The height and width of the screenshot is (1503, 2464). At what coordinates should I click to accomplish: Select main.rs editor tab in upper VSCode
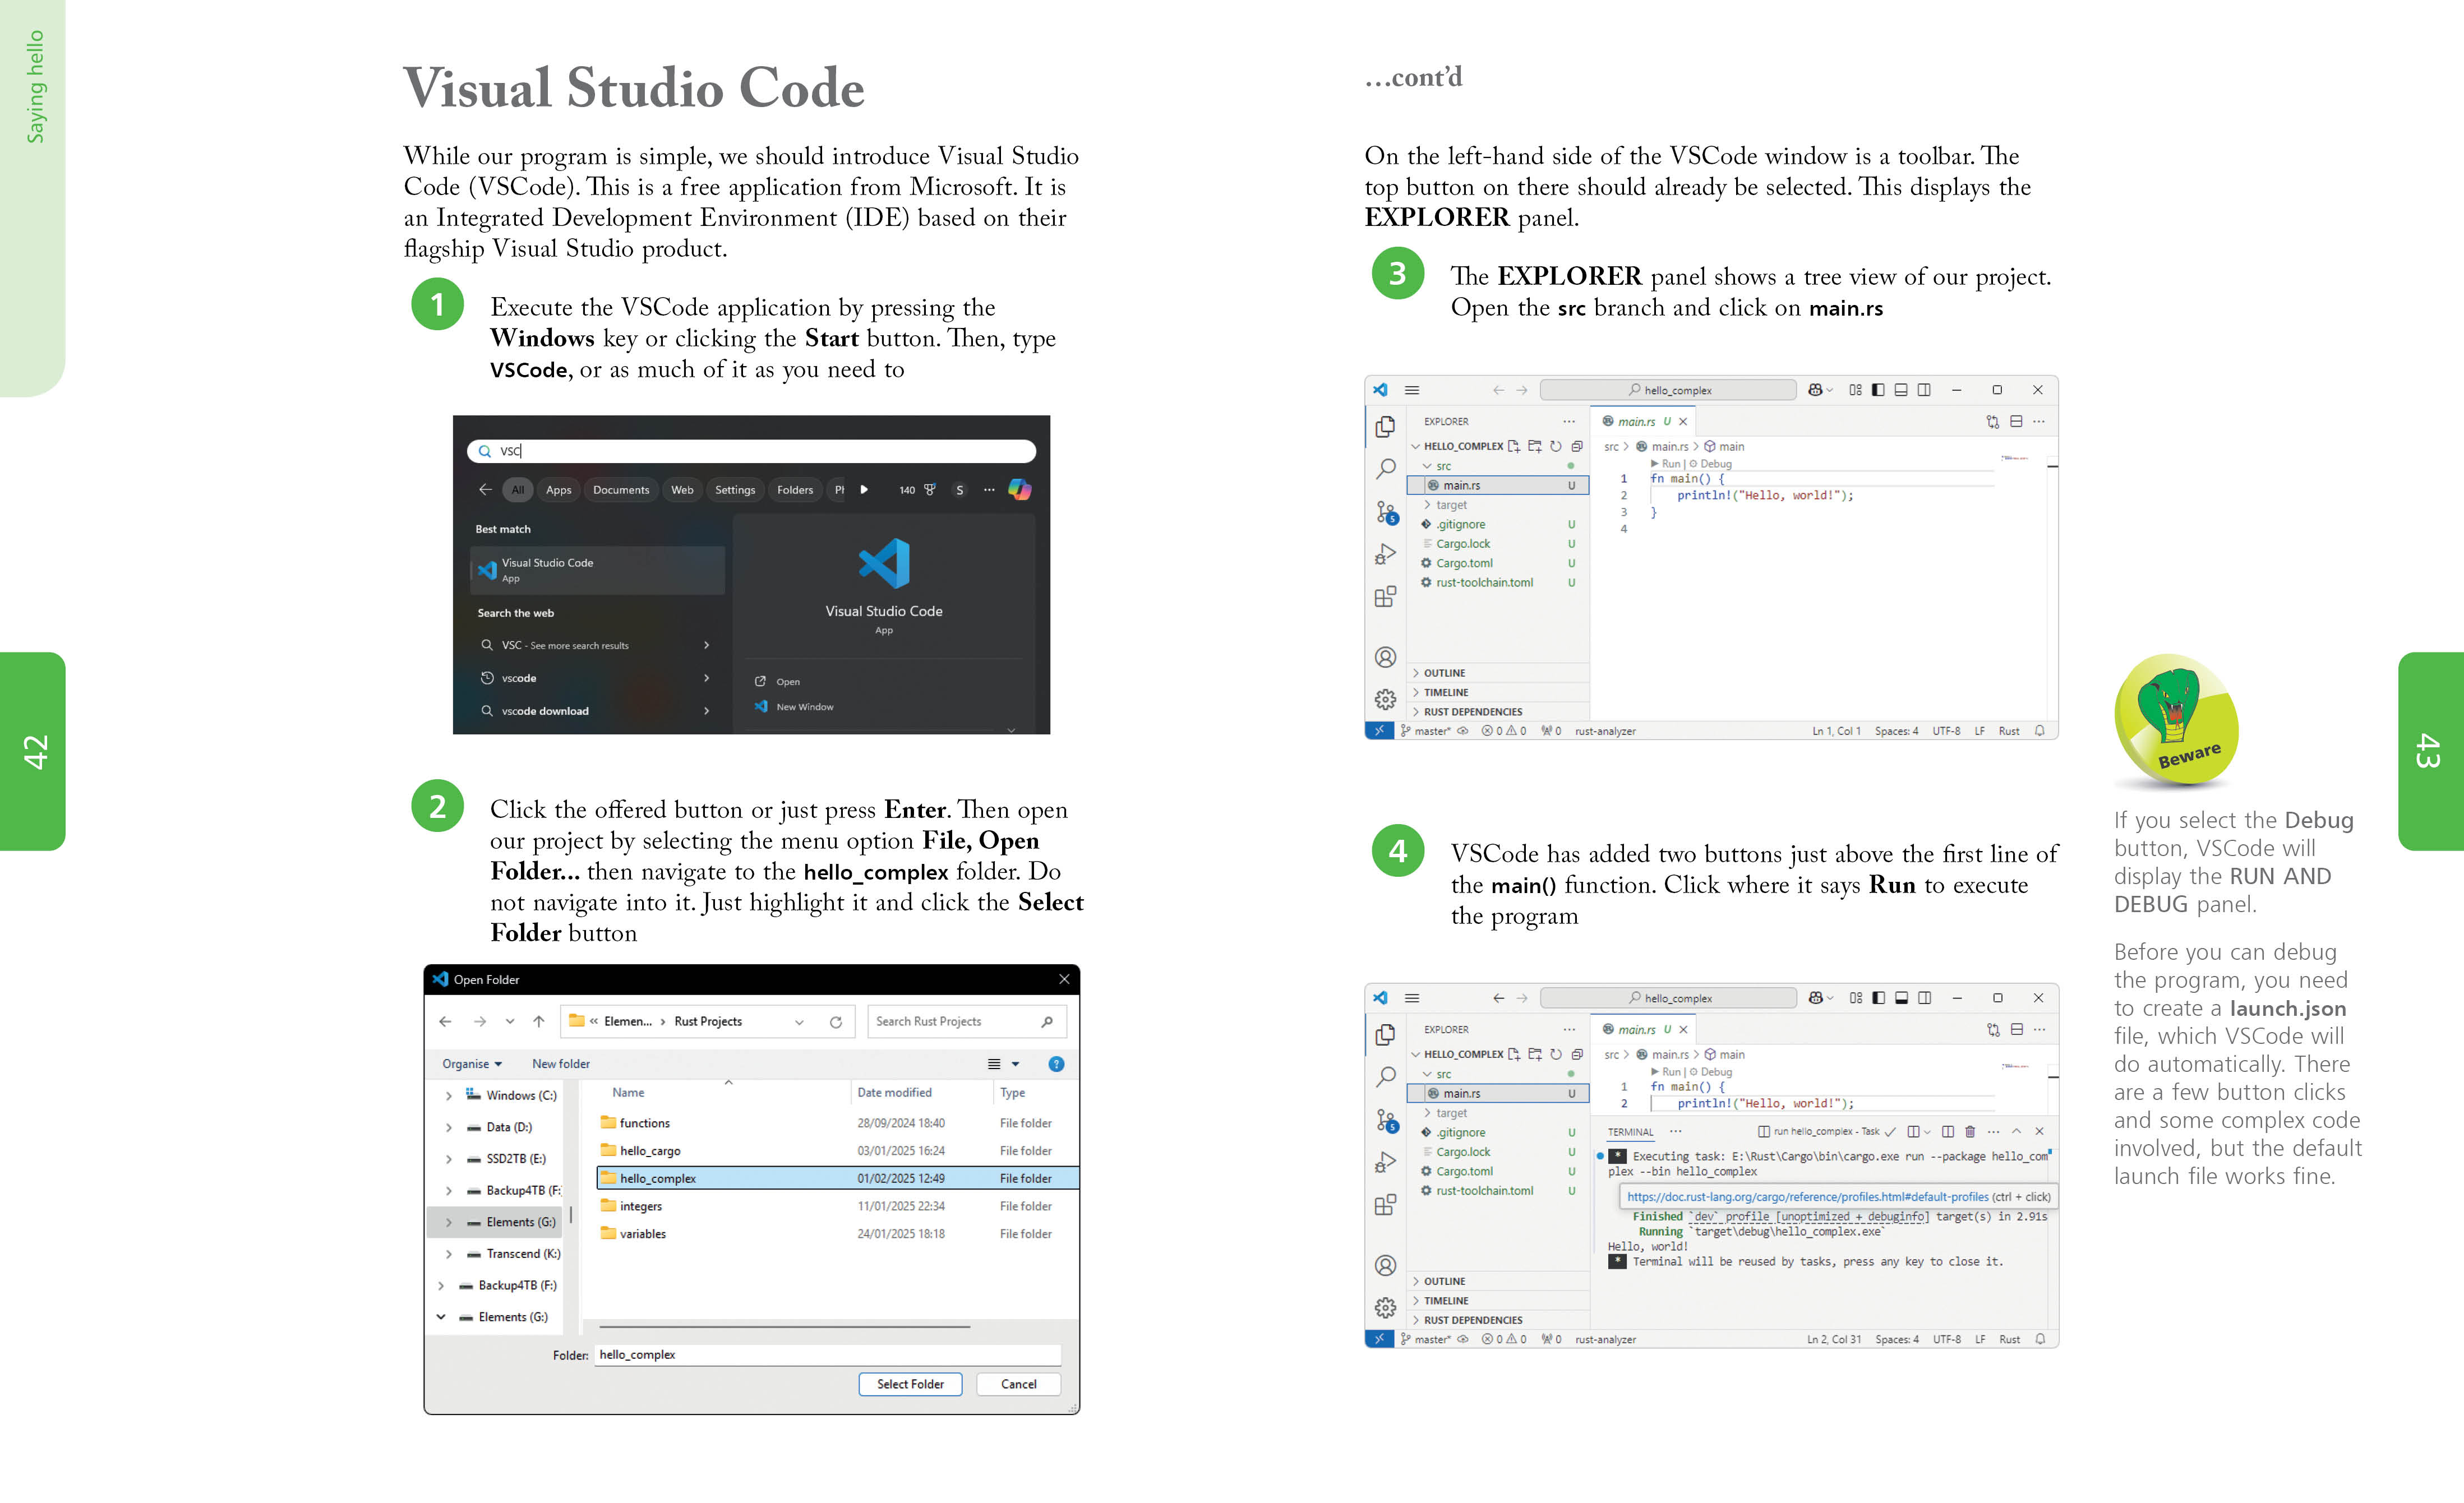[x=1644, y=422]
